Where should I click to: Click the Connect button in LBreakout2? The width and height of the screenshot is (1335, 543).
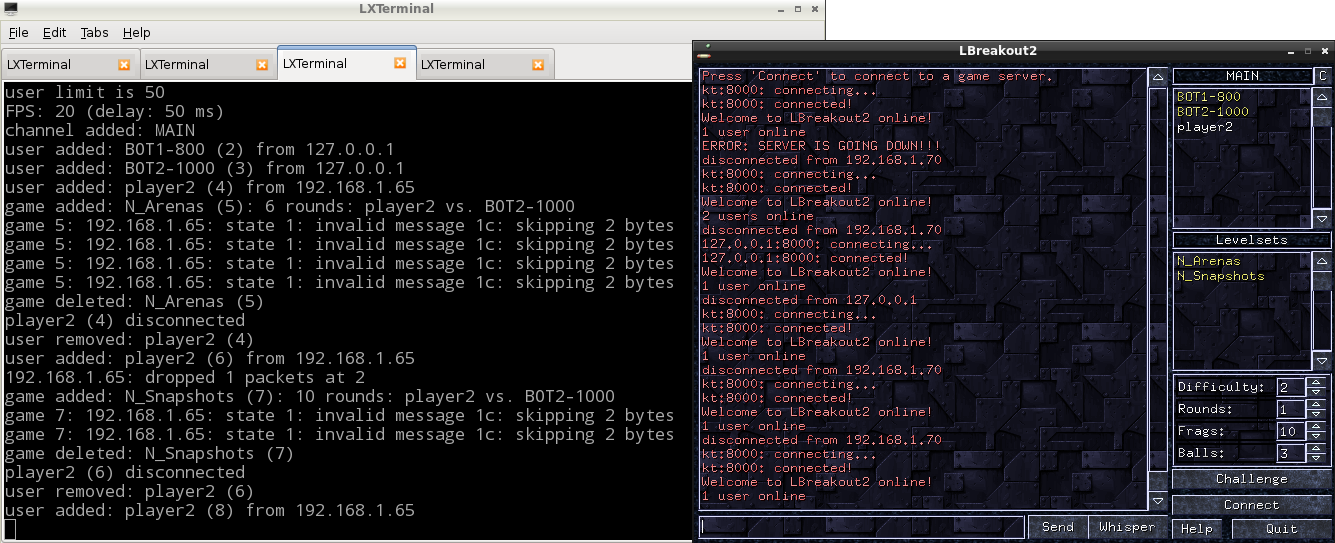[x=1251, y=505]
